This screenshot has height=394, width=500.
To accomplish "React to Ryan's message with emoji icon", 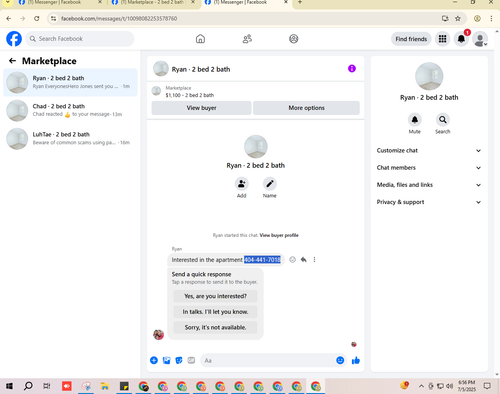I will tap(292, 260).
